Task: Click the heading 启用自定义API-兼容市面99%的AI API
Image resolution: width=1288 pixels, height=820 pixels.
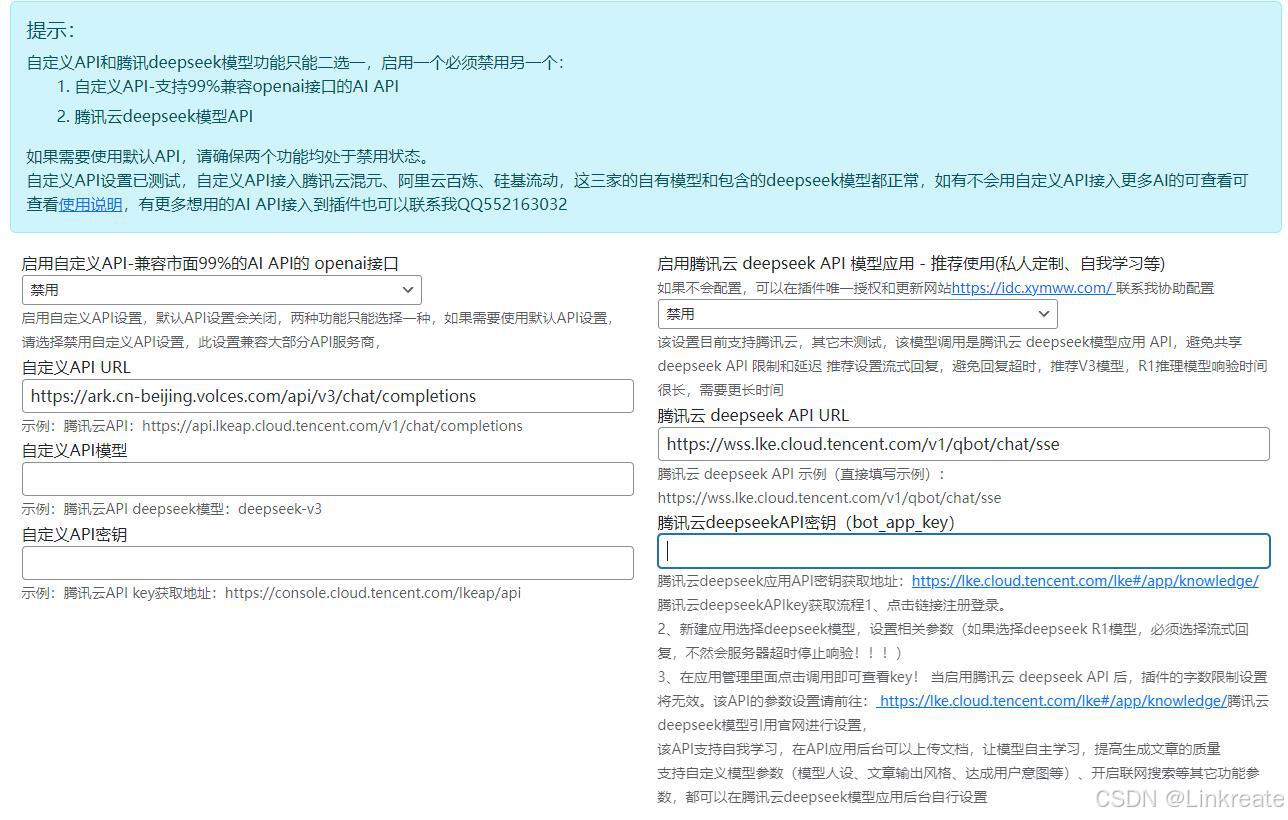Action: [x=211, y=264]
